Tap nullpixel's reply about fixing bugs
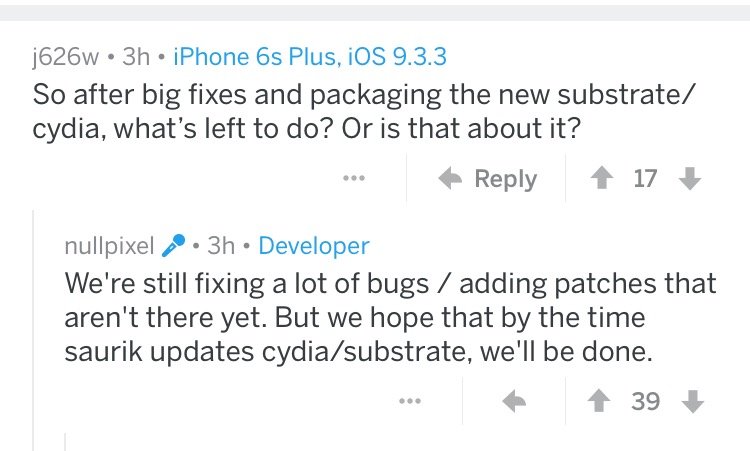Viewport: 750px width, 451px height. click(x=390, y=318)
